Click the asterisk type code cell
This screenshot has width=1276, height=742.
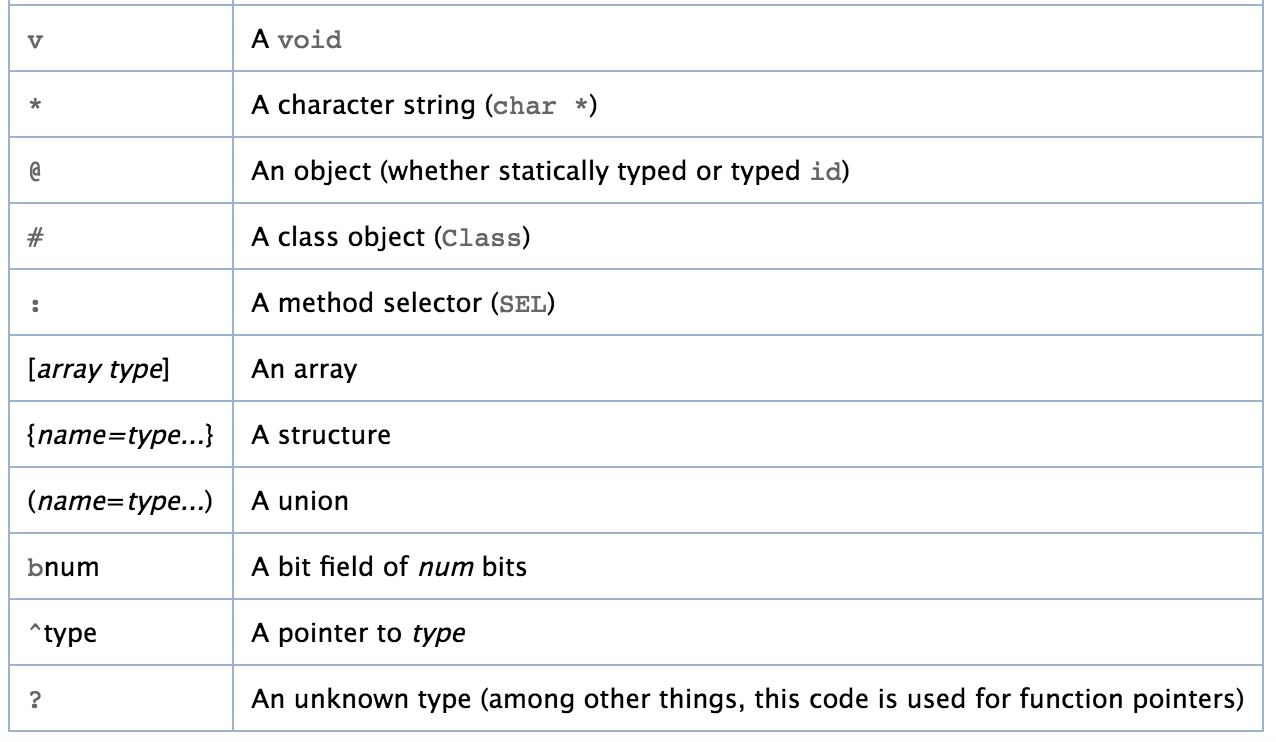pyautogui.click(x=35, y=106)
